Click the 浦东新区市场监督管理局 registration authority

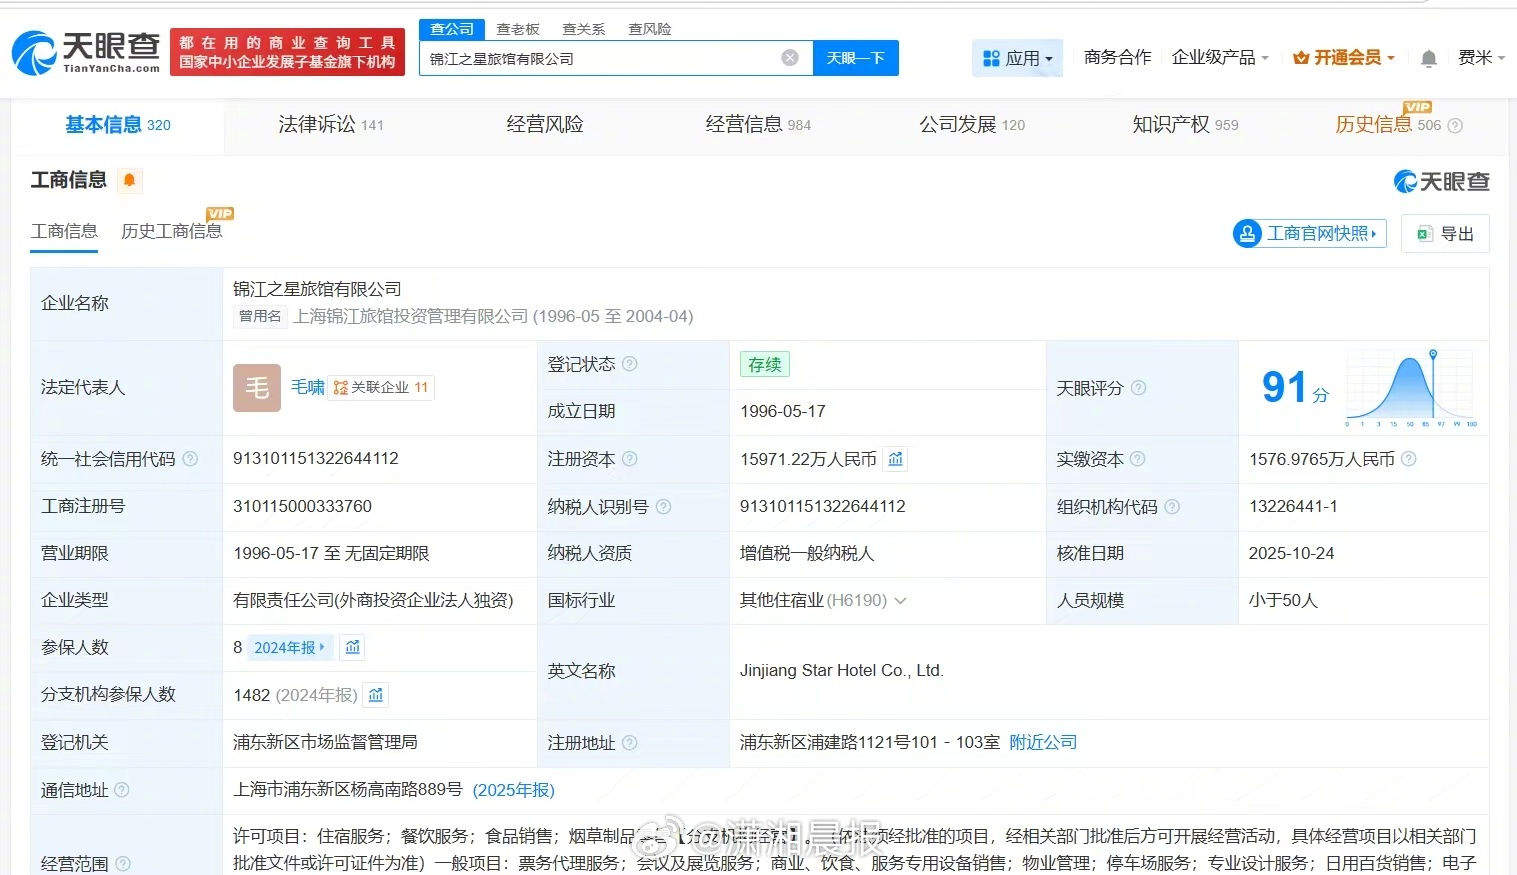(326, 743)
